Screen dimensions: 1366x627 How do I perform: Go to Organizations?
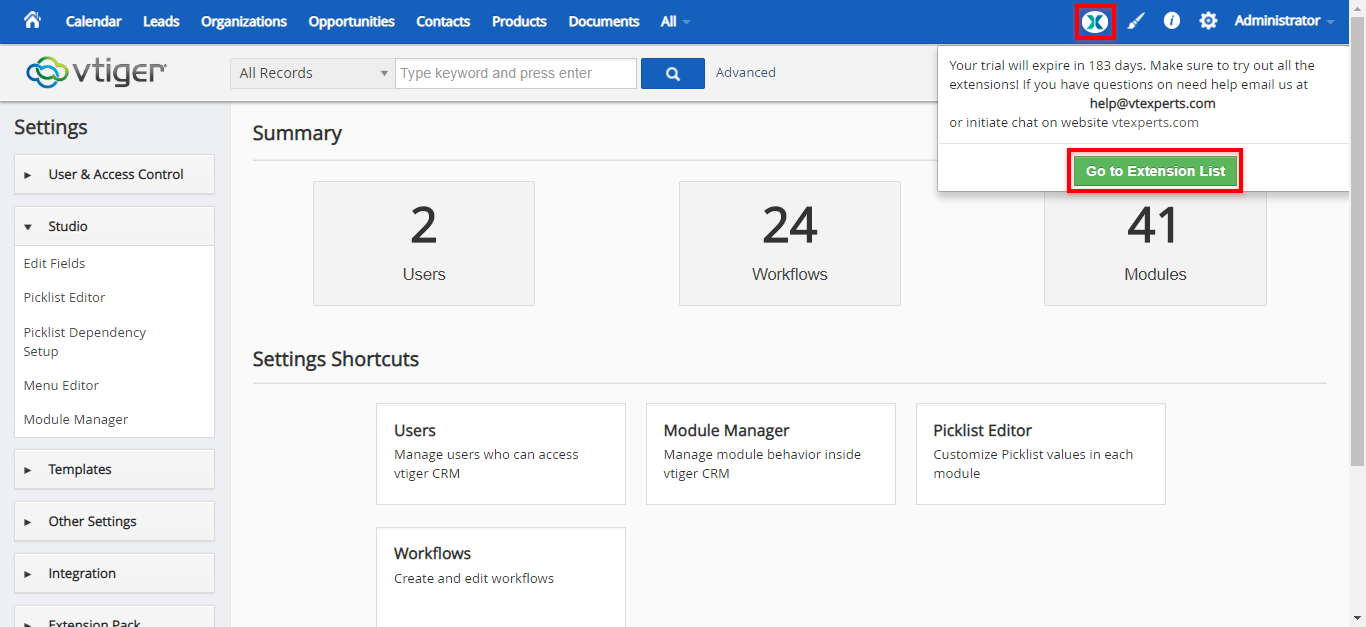(x=244, y=21)
